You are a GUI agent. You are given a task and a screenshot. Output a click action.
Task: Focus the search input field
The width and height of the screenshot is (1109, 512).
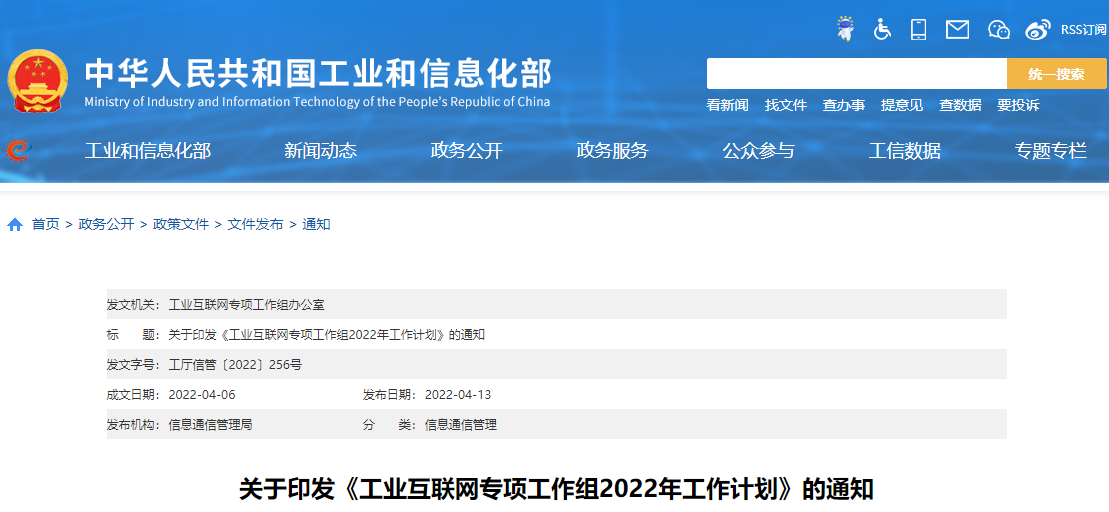[856, 74]
